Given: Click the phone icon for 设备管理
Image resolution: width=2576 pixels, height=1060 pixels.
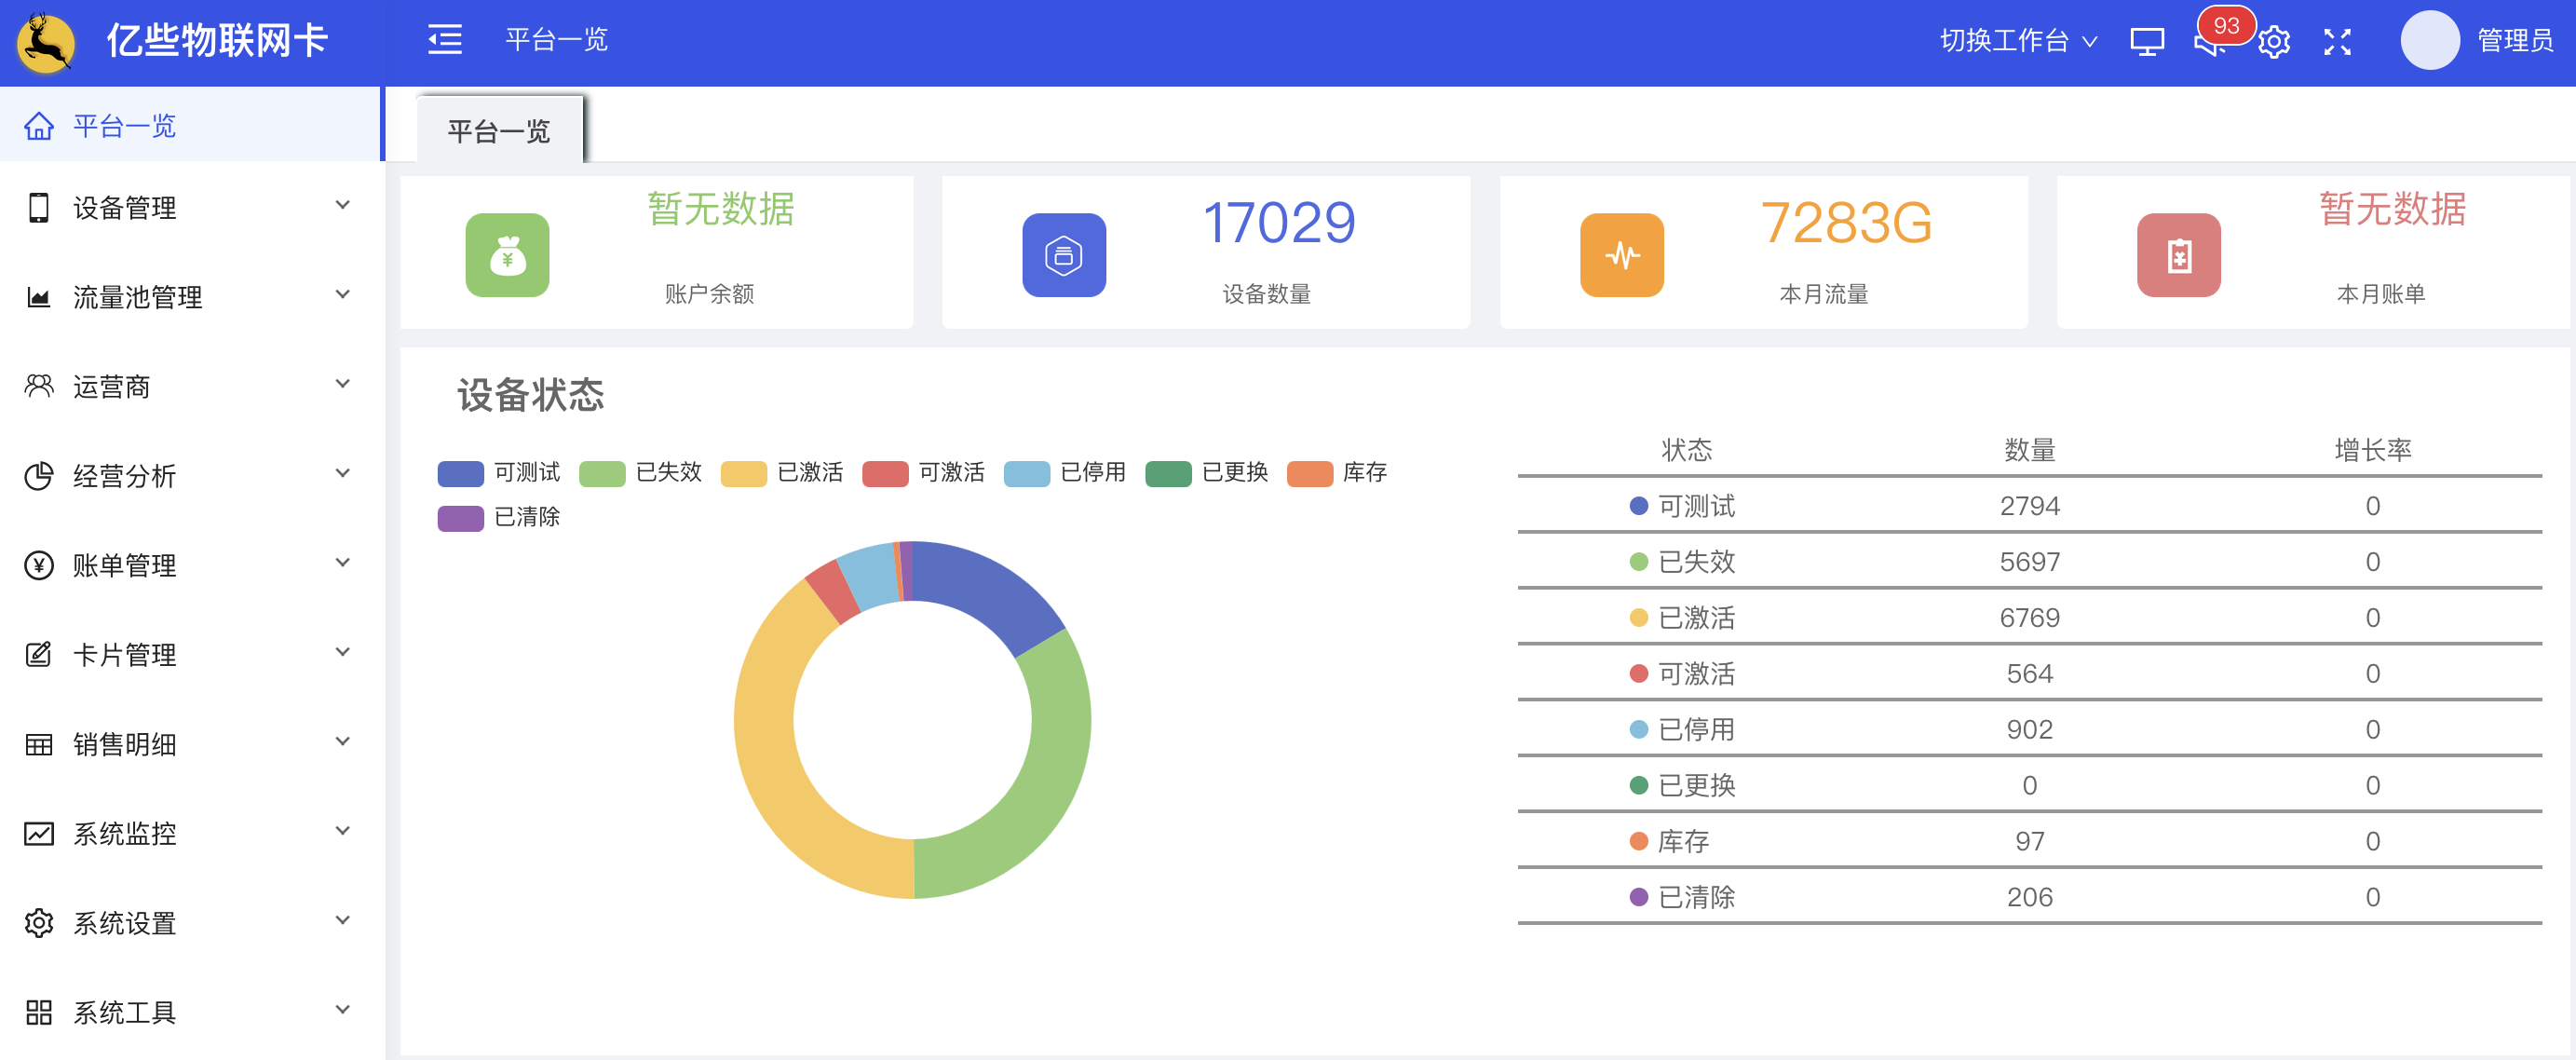Looking at the screenshot, I should pyautogui.click(x=39, y=207).
